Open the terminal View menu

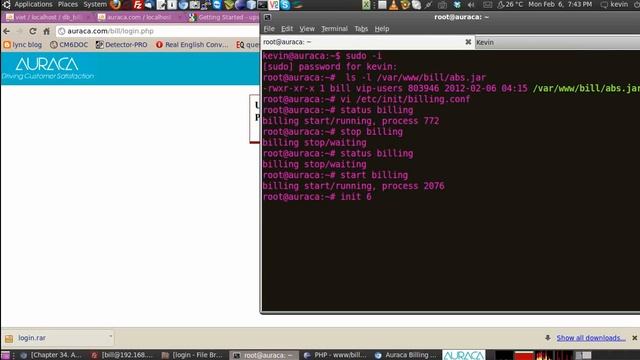307,29
